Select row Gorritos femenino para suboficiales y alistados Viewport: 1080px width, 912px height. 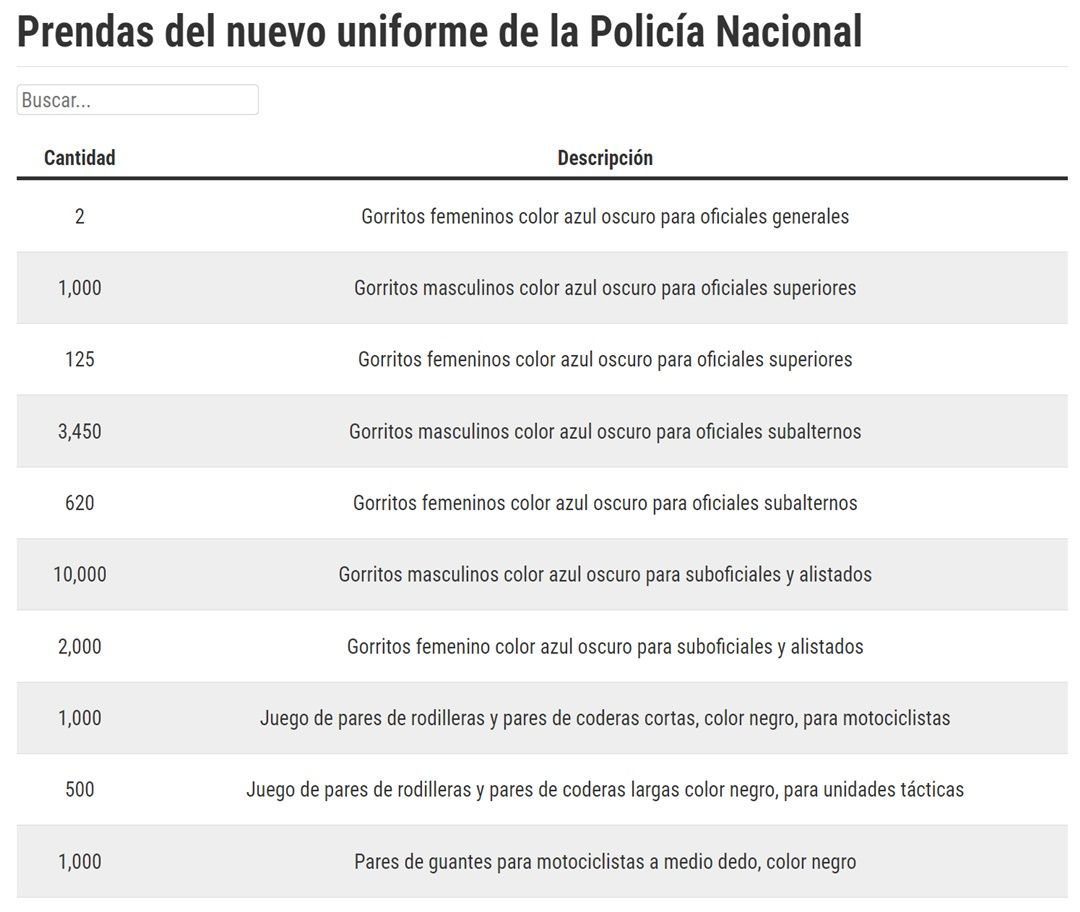coord(542,646)
